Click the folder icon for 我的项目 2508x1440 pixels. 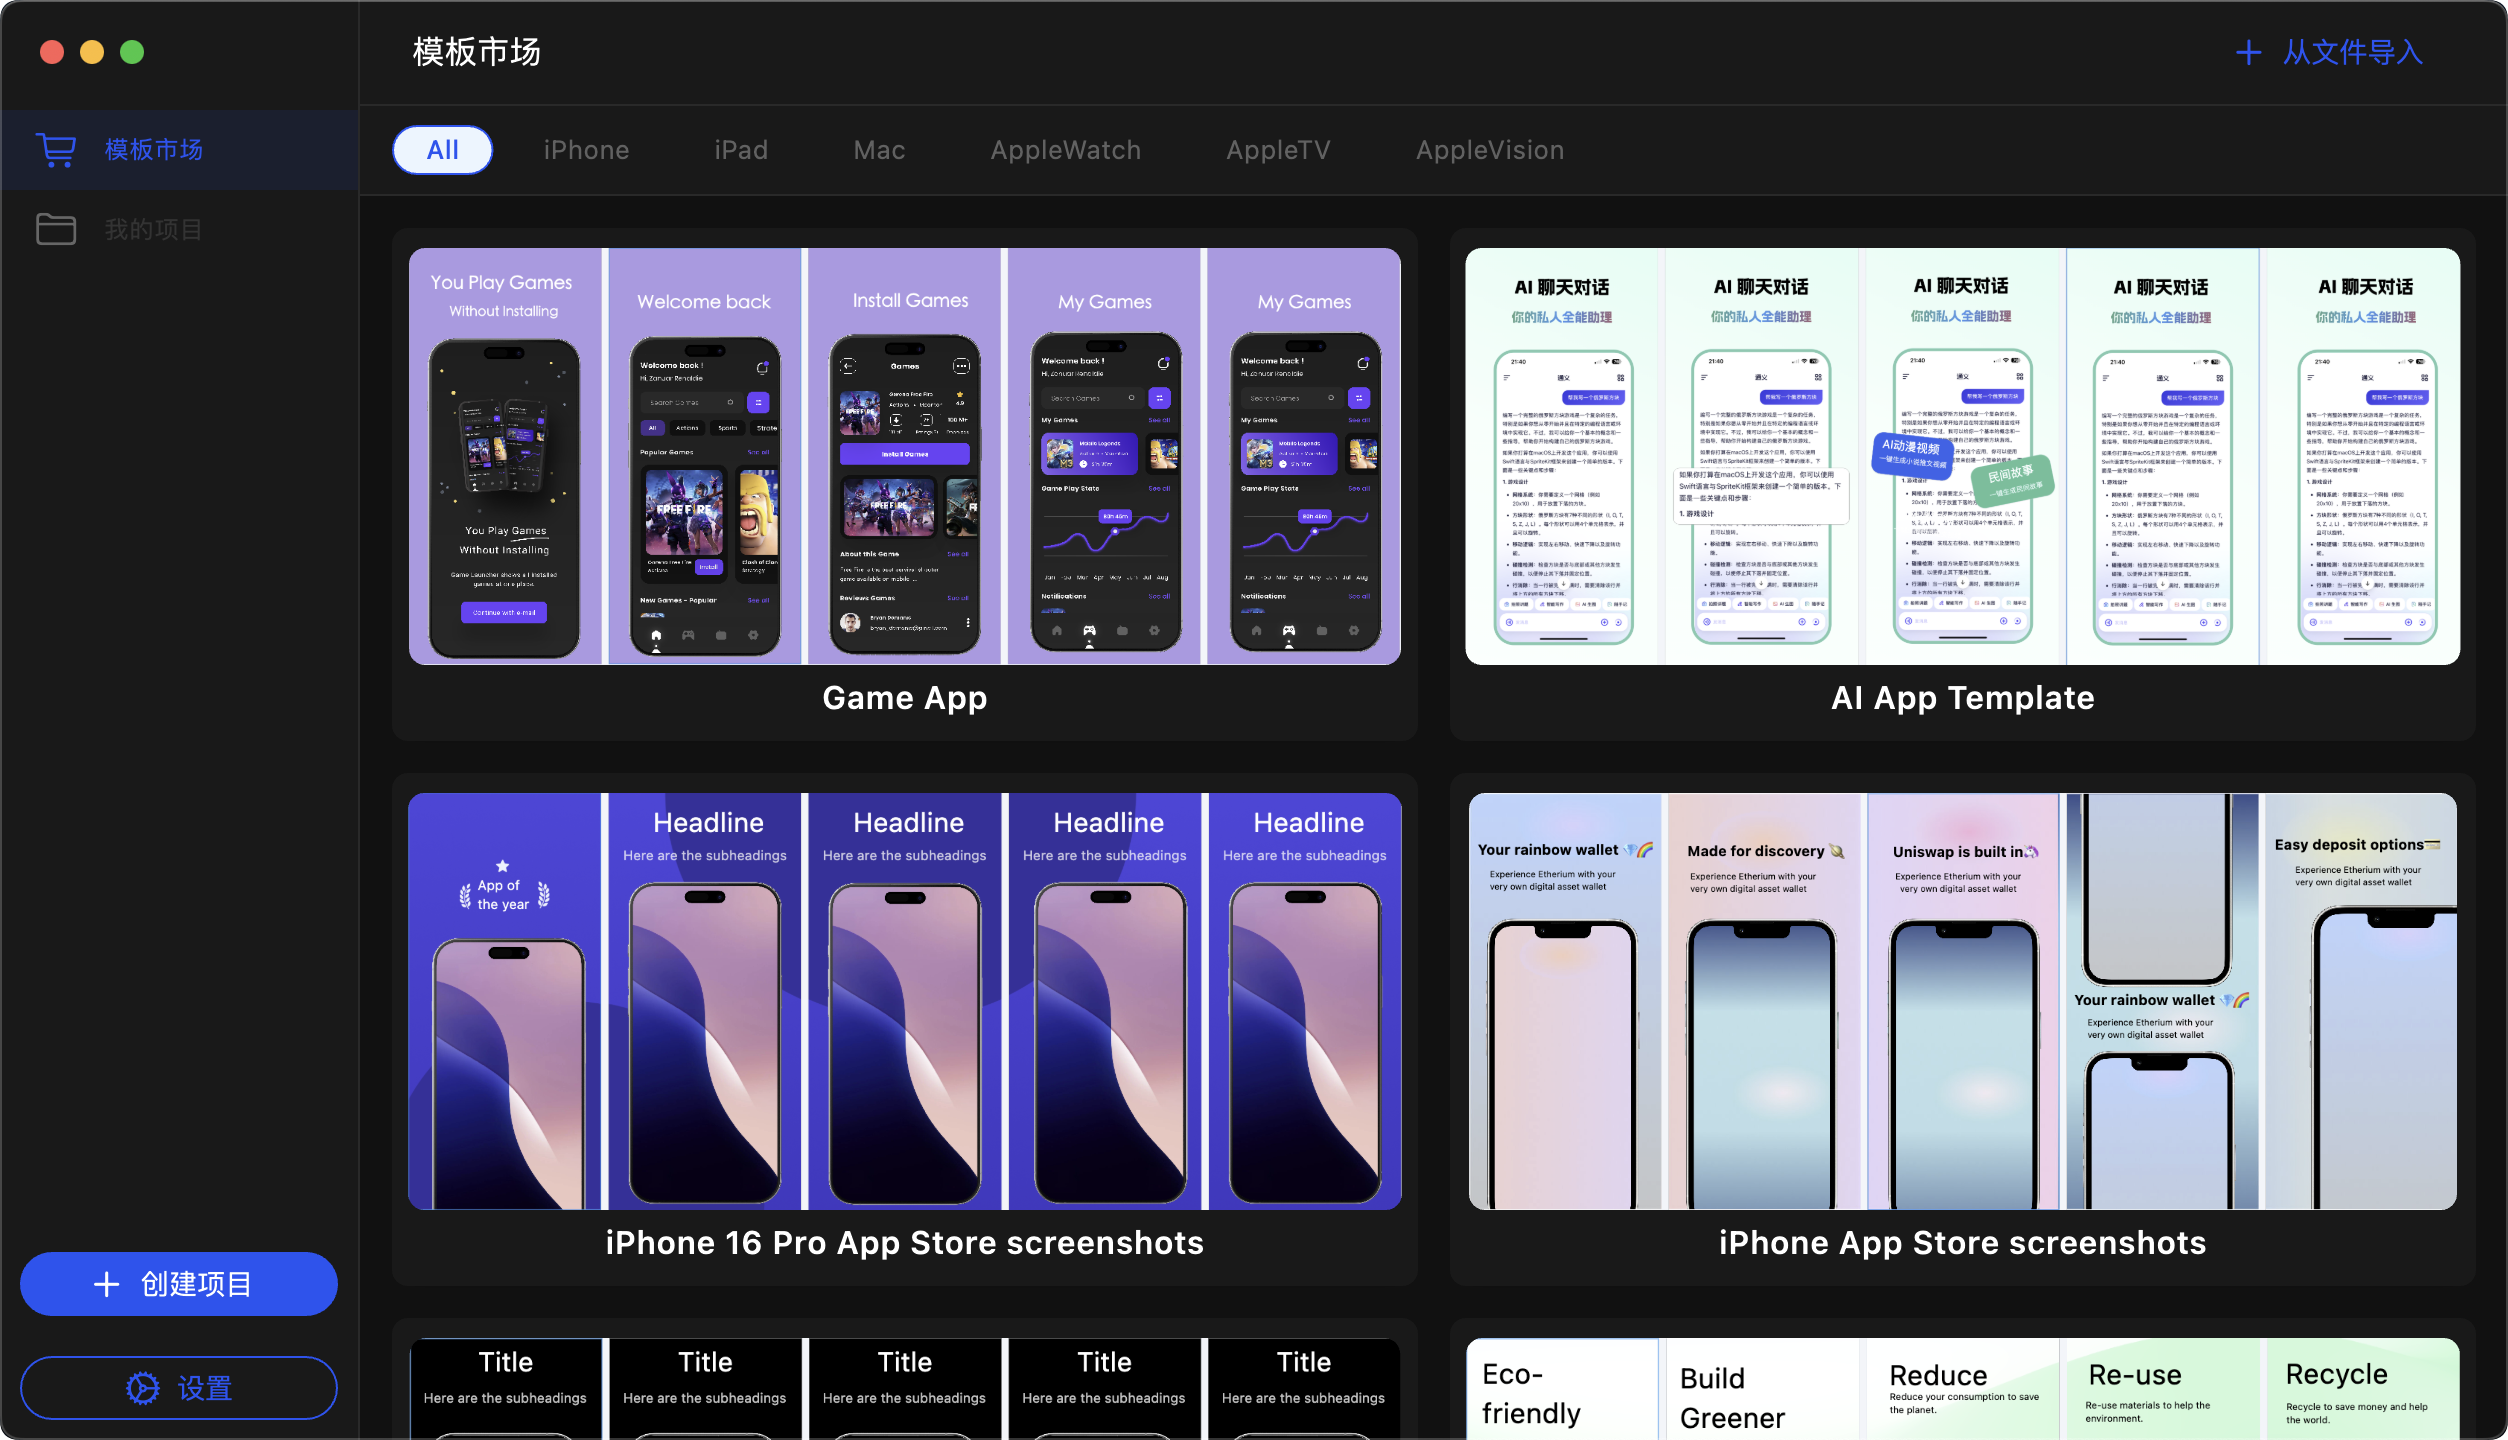[56, 229]
